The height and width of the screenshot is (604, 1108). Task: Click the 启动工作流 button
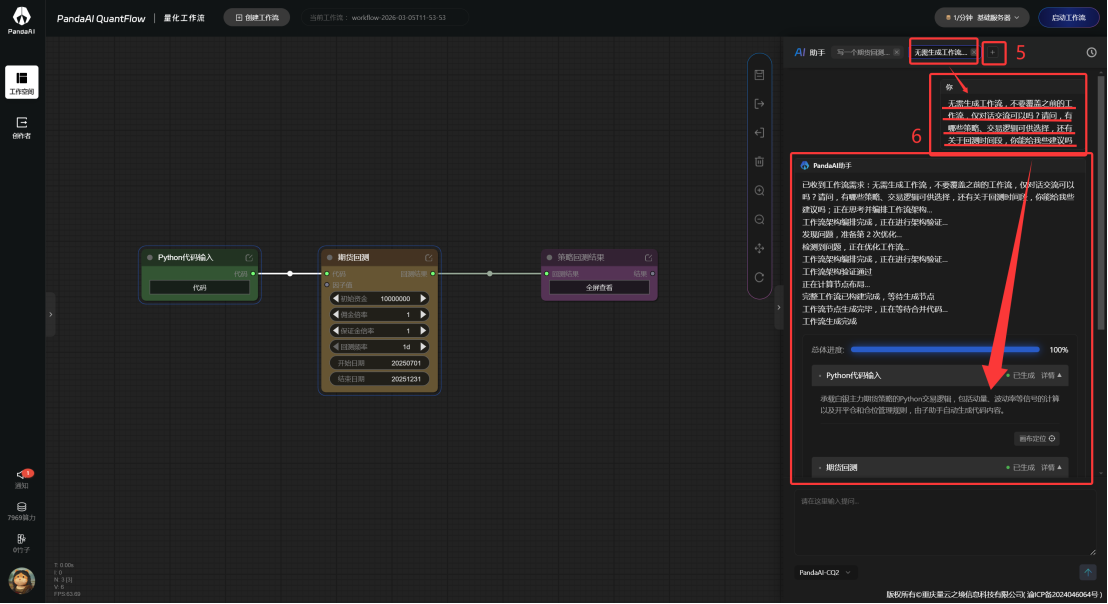point(1068,18)
